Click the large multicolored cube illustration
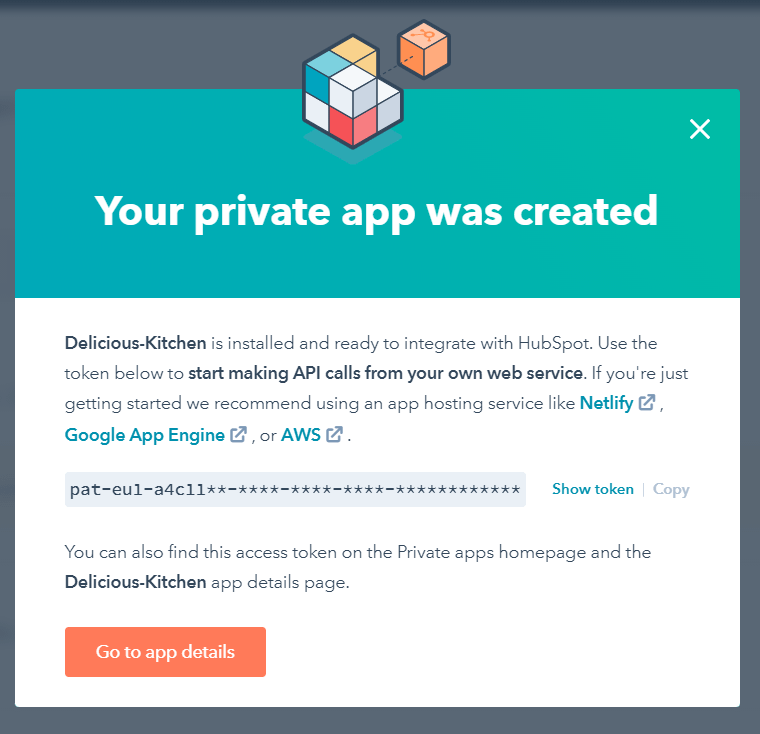The image size is (760, 734). (x=352, y=95)
